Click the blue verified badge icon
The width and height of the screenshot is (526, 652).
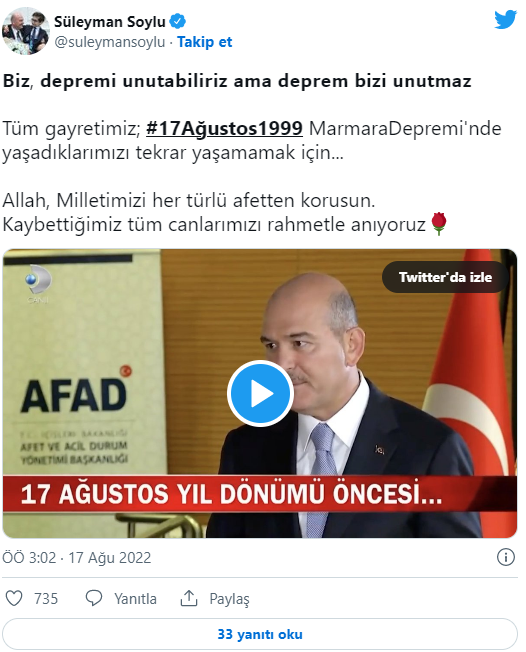(178, 21)
